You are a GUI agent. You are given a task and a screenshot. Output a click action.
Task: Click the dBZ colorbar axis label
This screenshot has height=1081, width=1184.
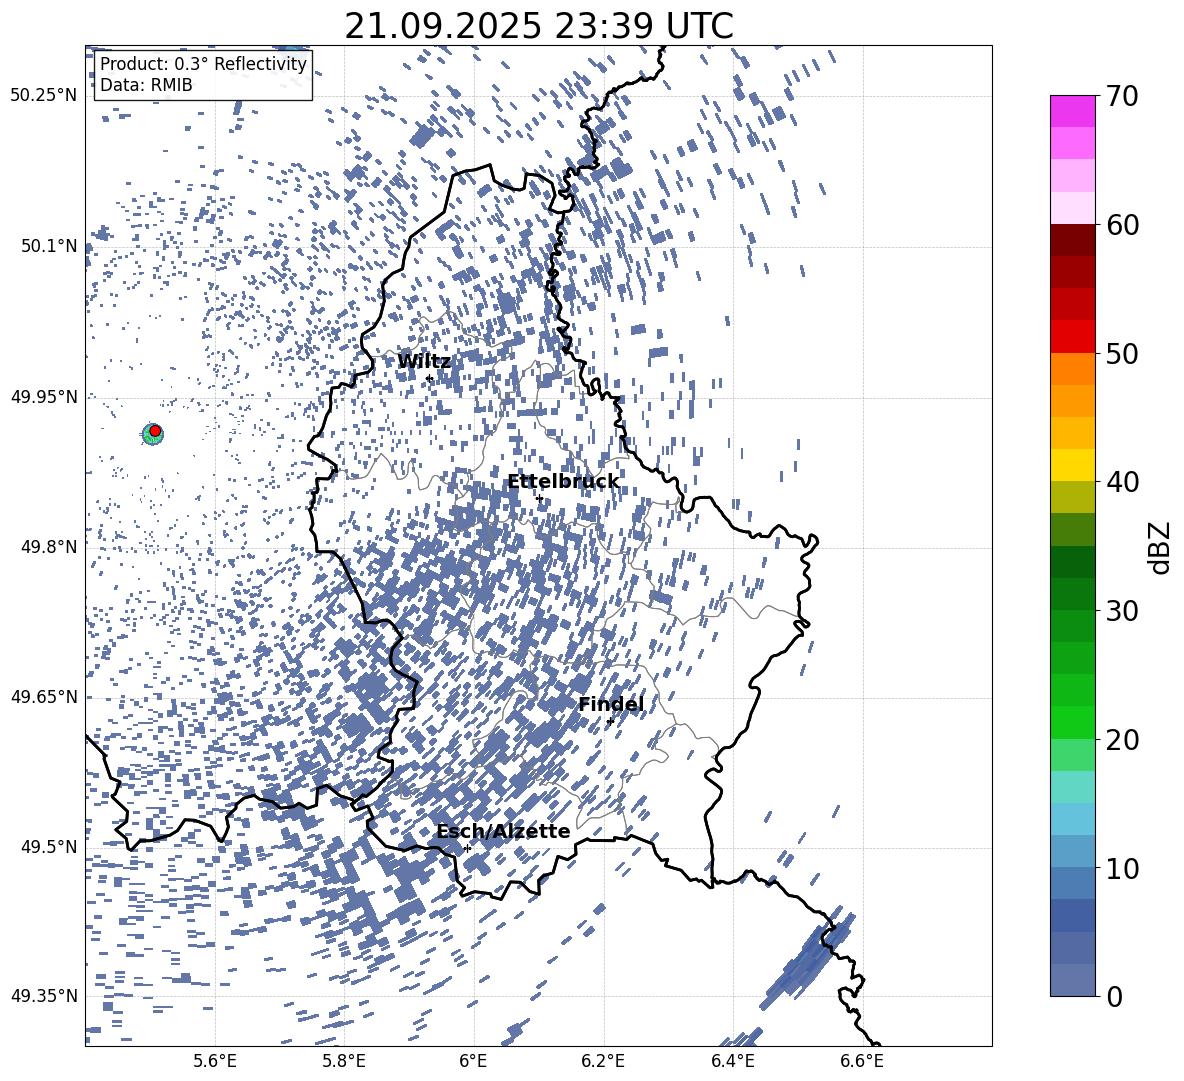click(x=1161, y=547)
